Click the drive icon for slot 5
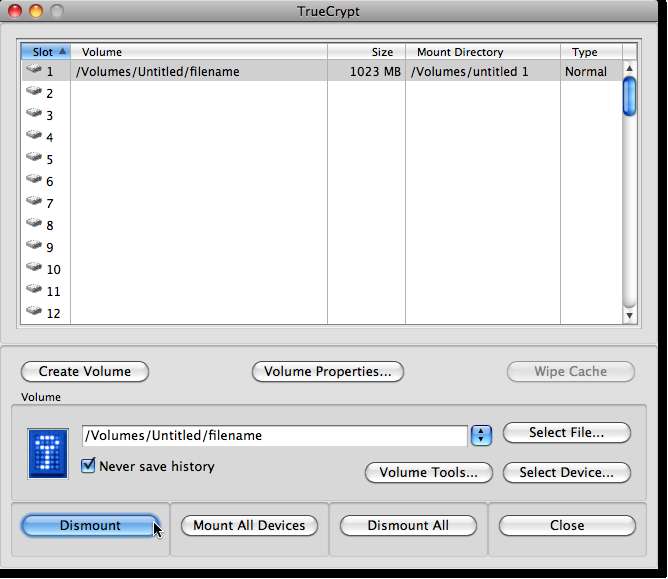 pos(34,157)
